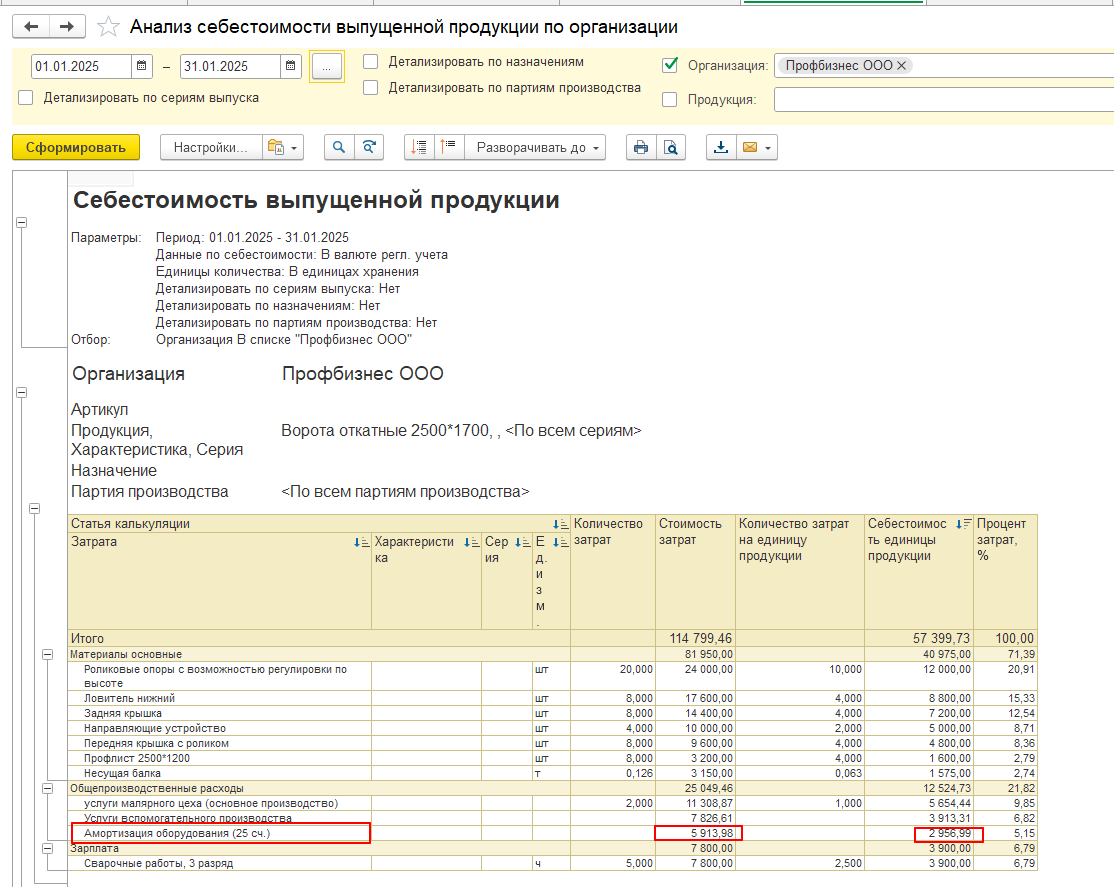Remove Профбизнес ООО chip with X
Image resolution: width=1114 pixels, height=887 pixels.
point(902,65)
